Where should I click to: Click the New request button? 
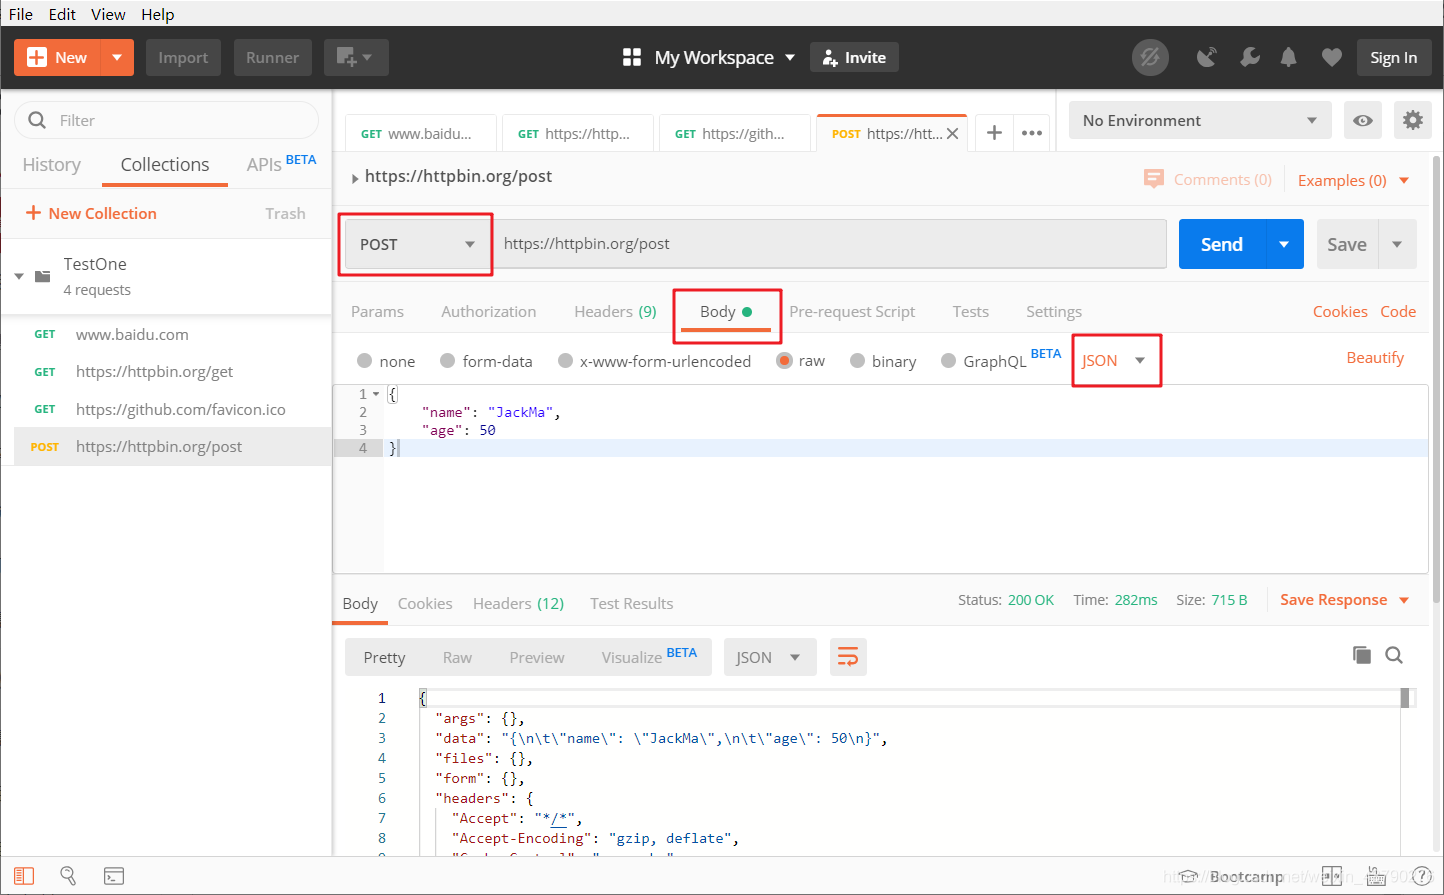(58, 58)
